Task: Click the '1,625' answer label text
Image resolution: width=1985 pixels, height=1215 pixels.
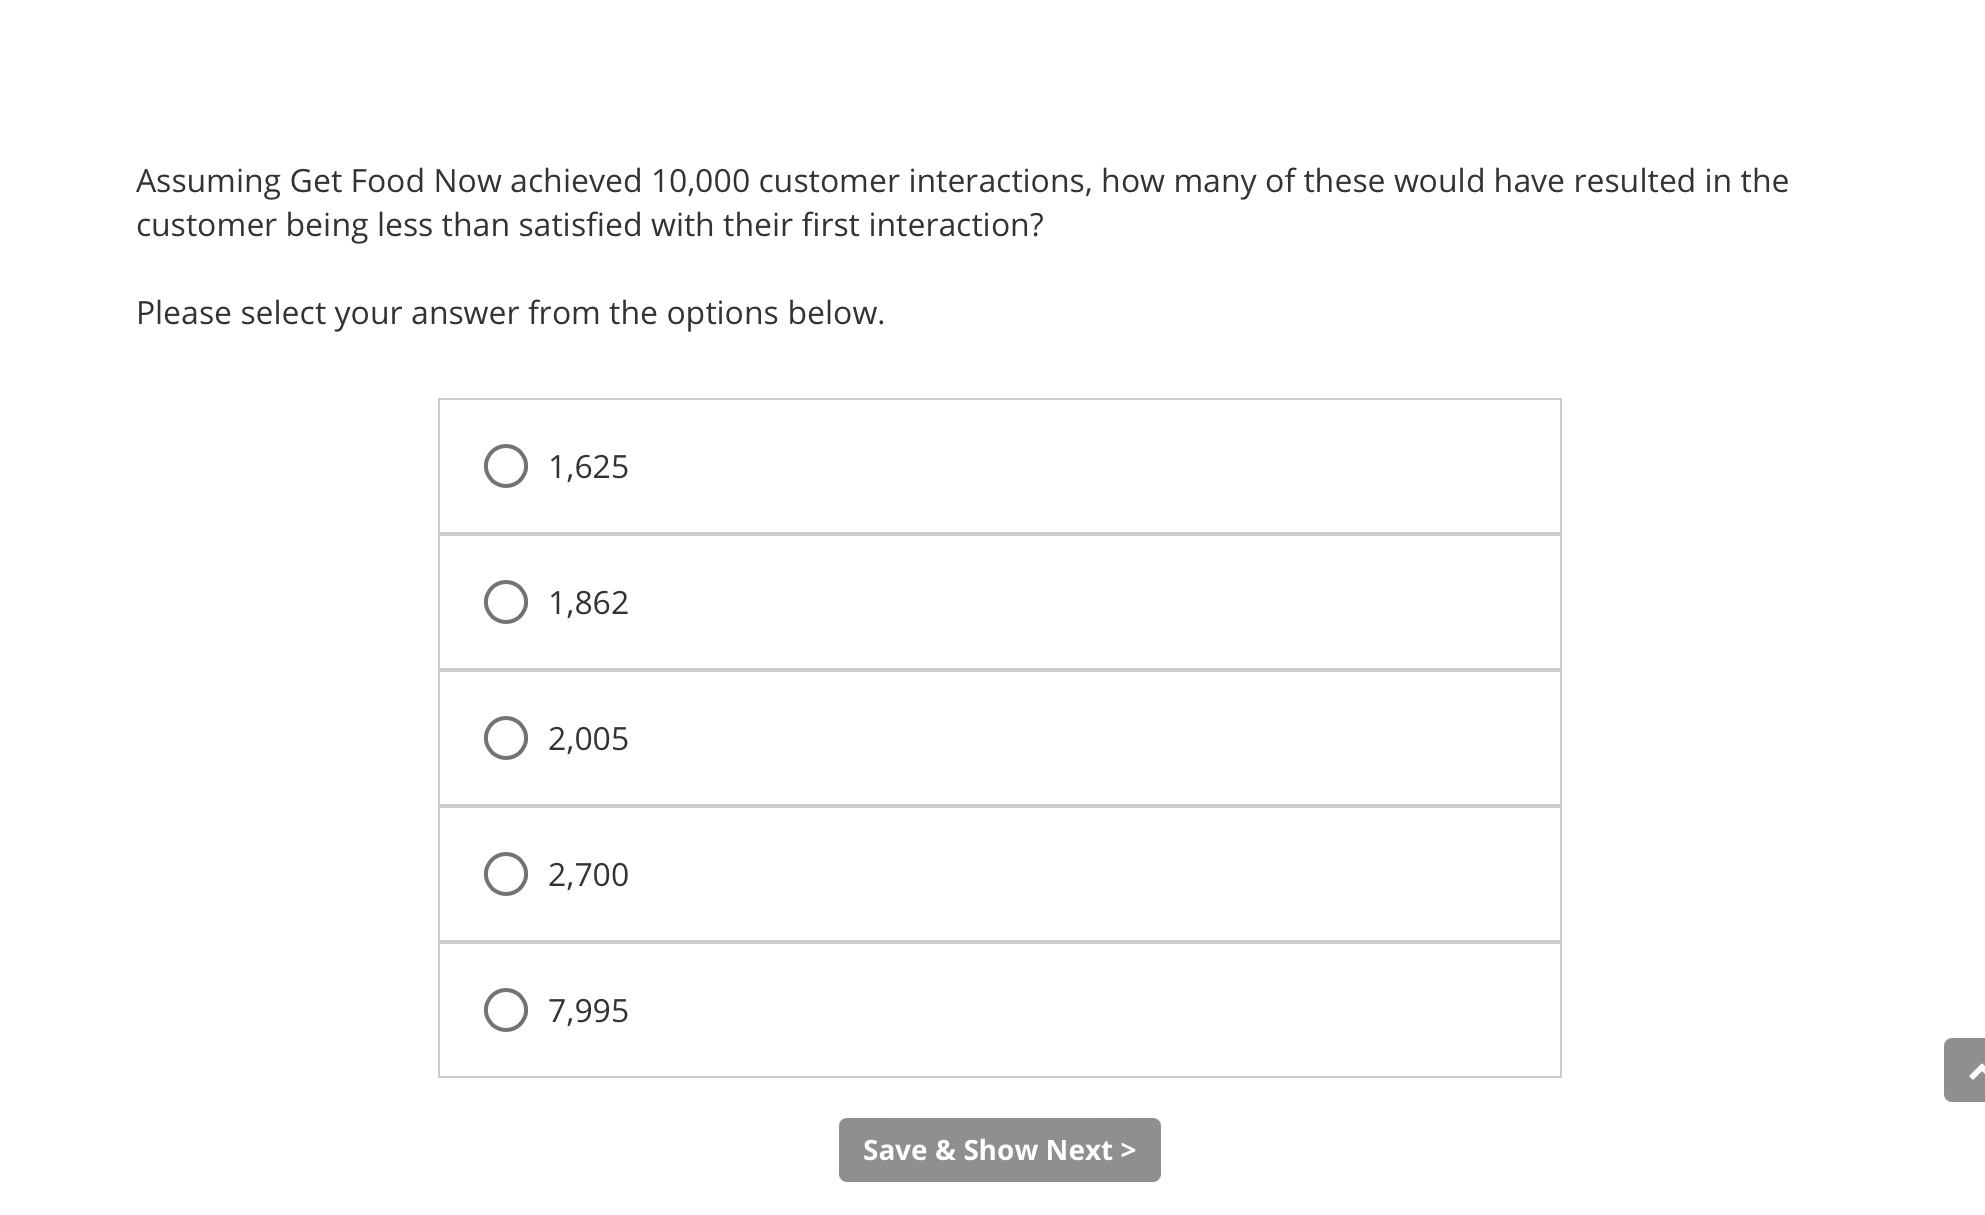Action: (x=588, y=467)
